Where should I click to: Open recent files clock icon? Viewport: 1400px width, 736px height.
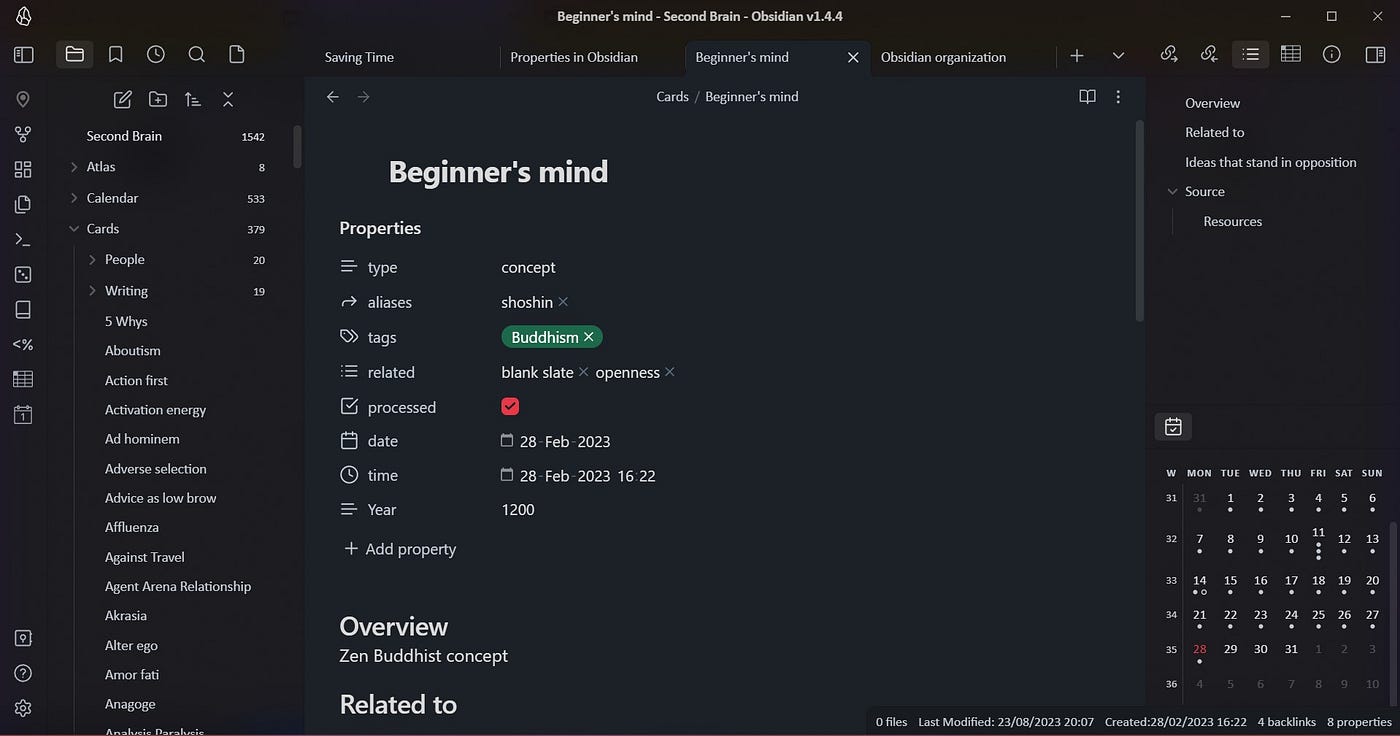[x=156, y=55]
